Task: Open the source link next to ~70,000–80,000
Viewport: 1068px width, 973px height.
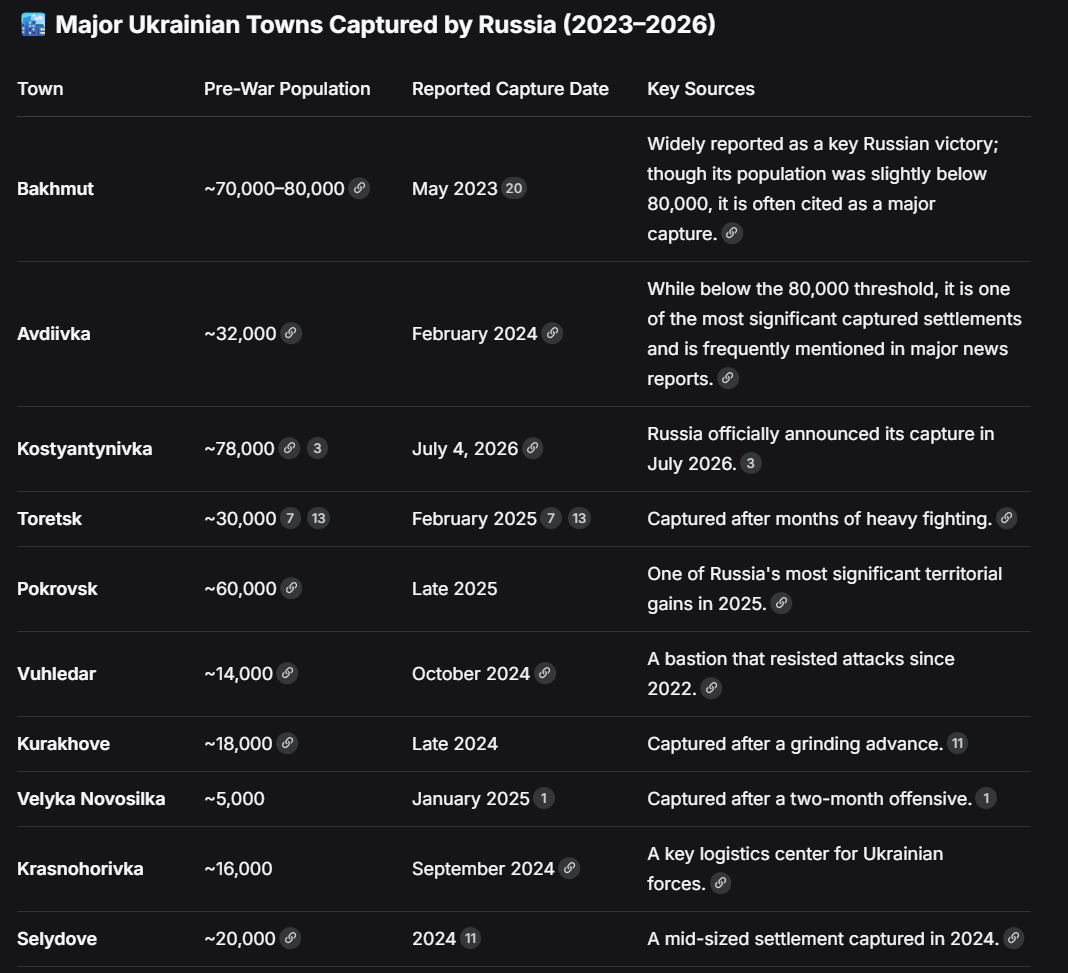Action: pyautogui.click(x=359, y=188)
